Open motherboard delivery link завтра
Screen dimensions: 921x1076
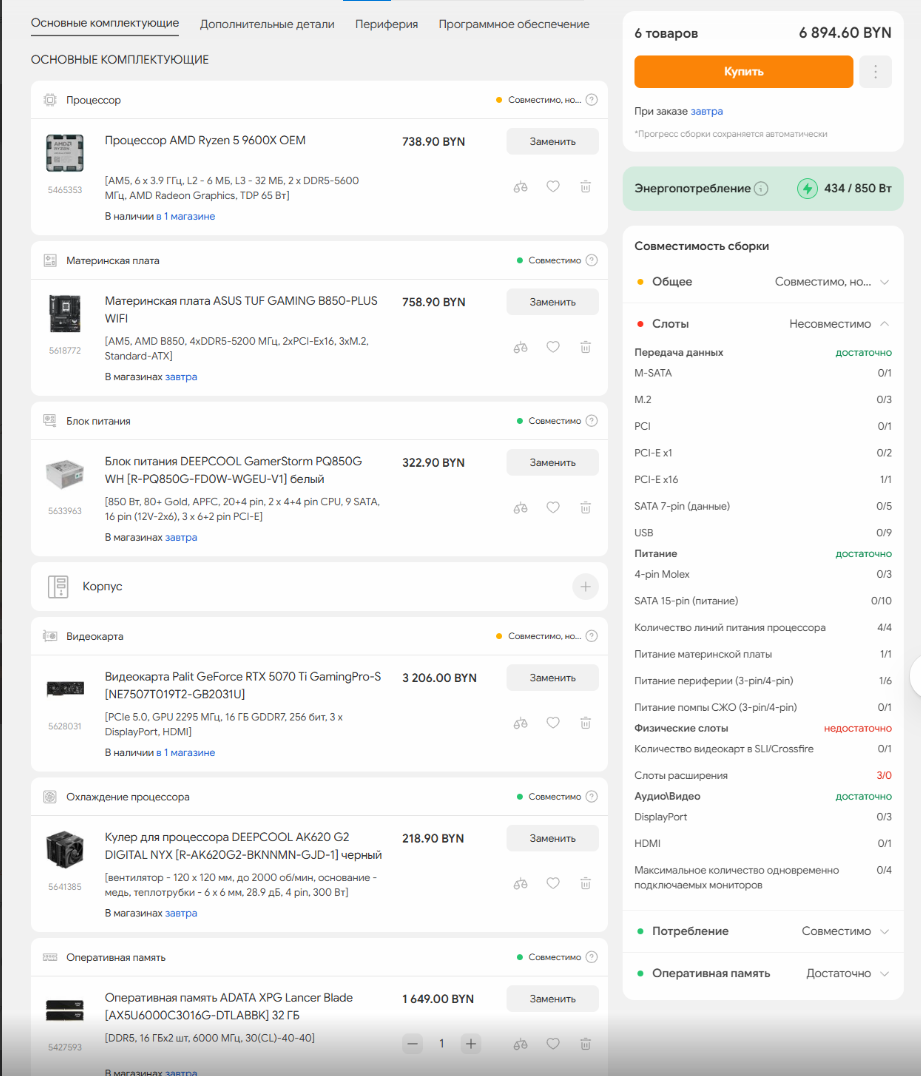tap(181, 377)
